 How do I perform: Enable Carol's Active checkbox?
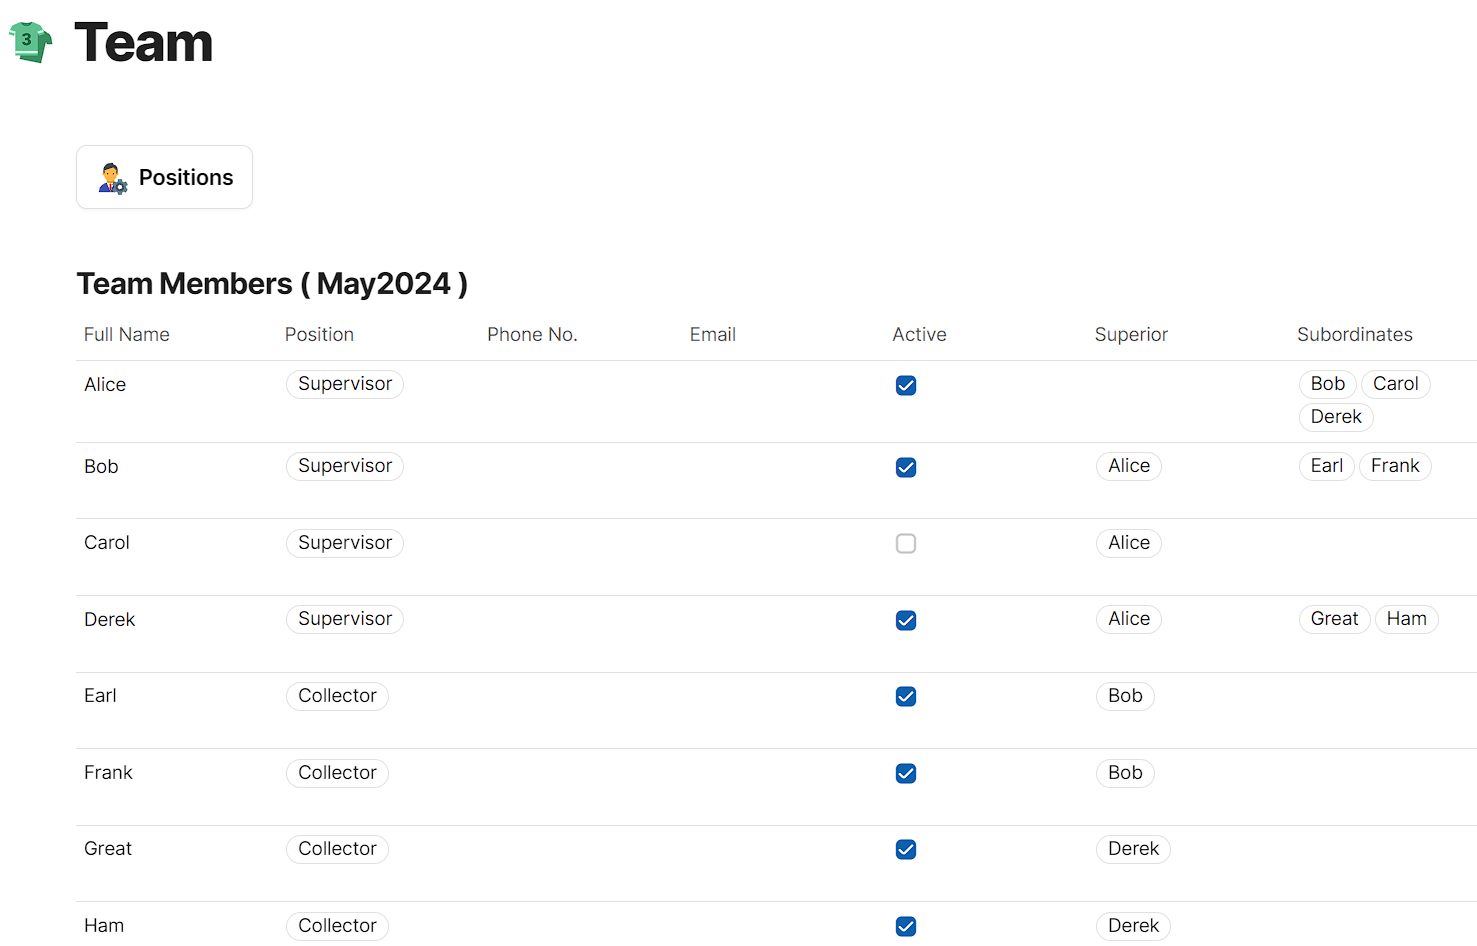[x=906, y=544]
